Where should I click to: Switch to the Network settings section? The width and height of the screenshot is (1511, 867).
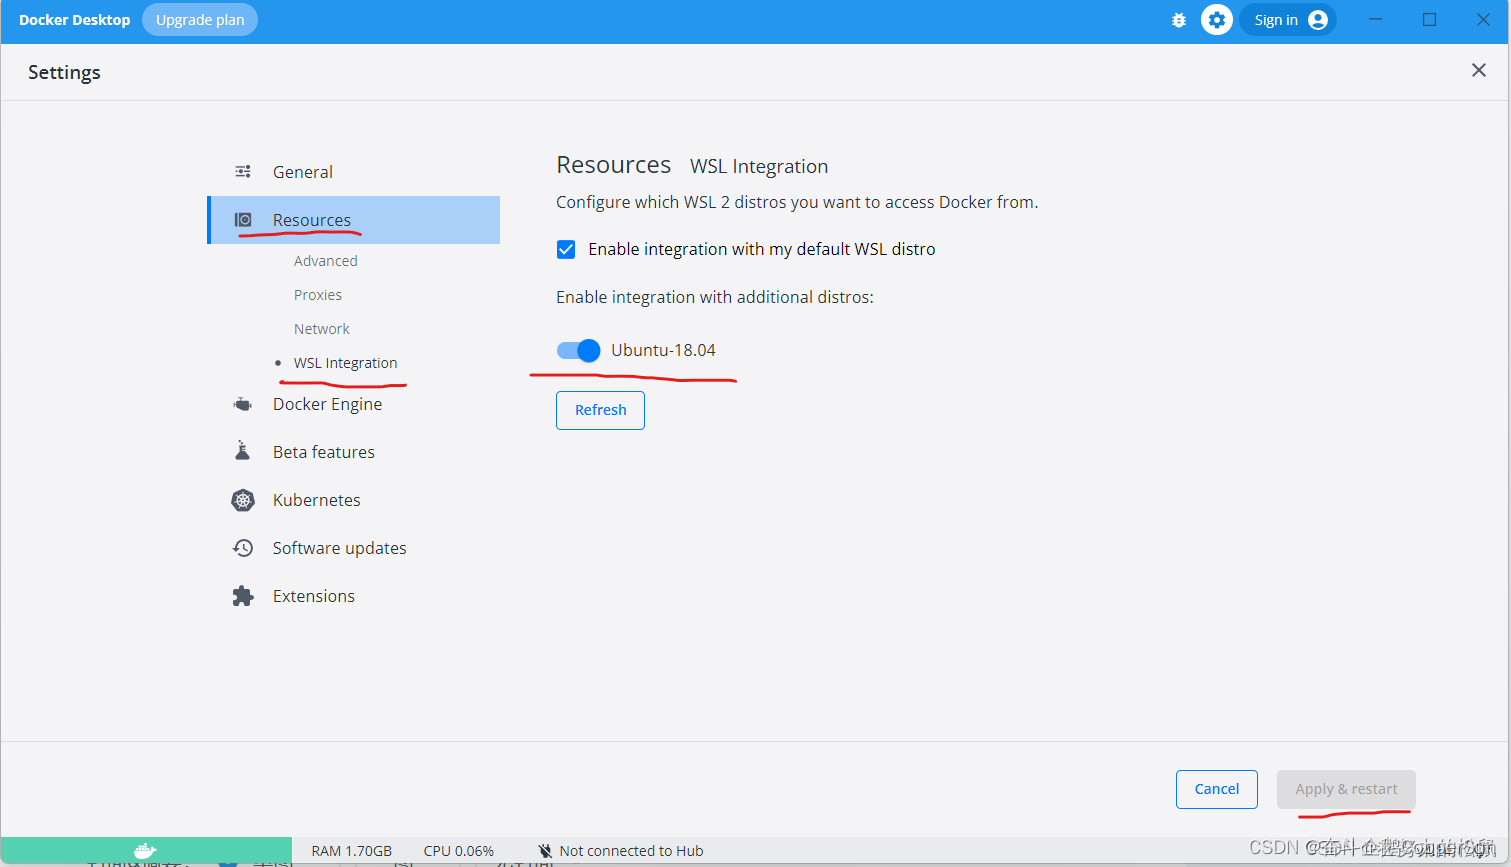[x=321, y=328]
